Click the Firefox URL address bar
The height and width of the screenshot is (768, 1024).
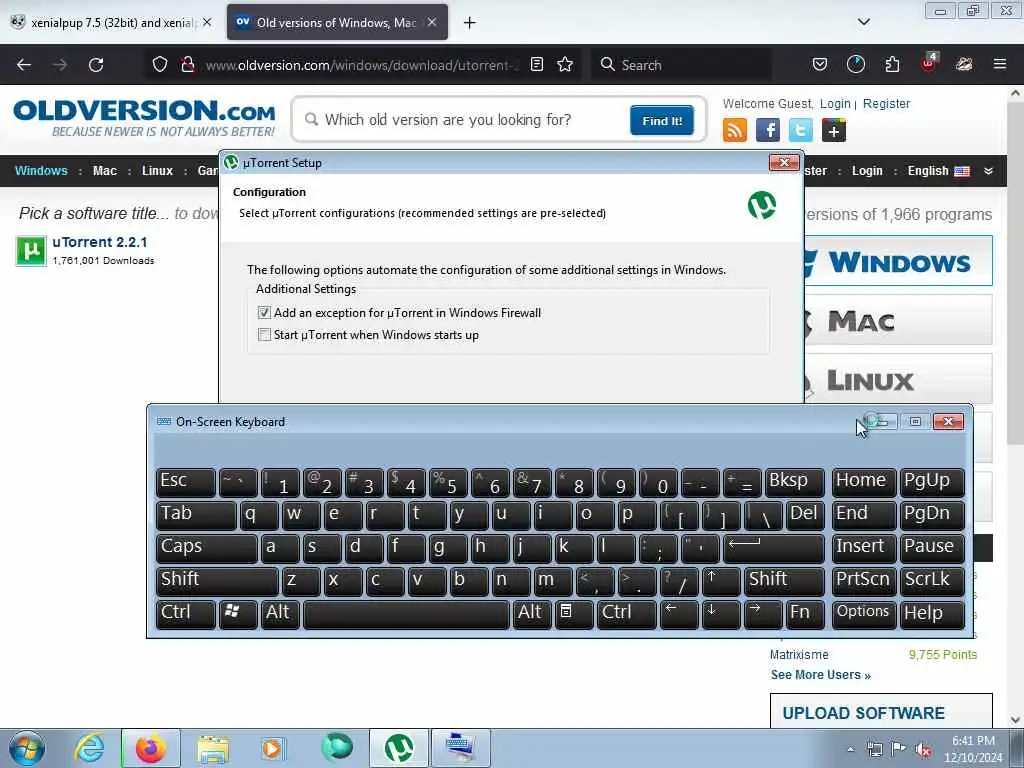tap(361, 65)
